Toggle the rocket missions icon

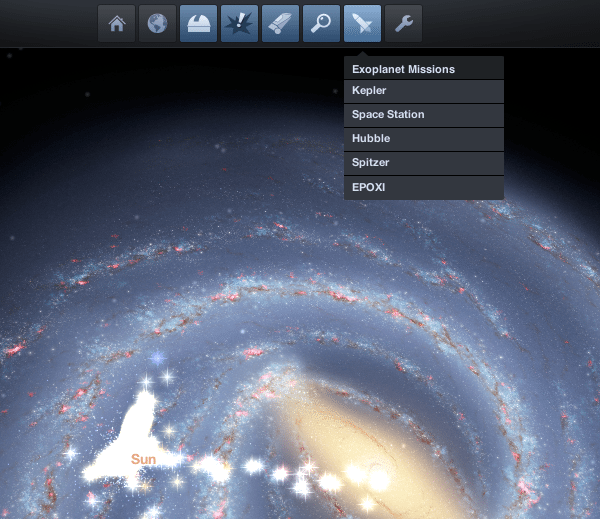[x=362, y=24]
